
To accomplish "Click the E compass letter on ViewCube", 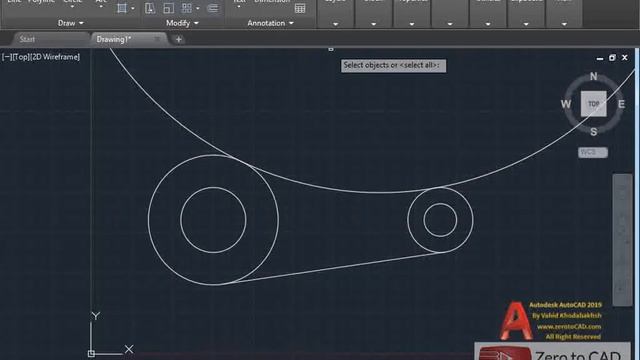I will (621, 104).
